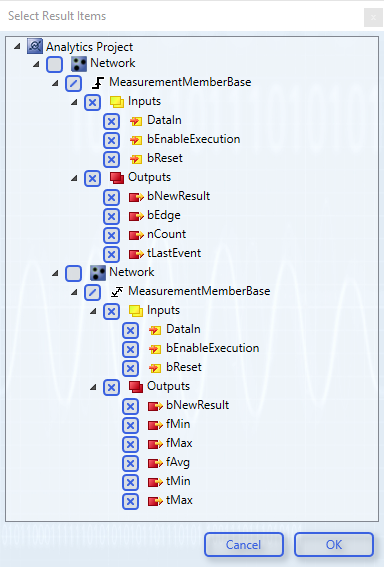Collapse the upper MeasurementMemberBase node
The width and height of the screenshot is (384, 567).
click(x=55, y=84)
